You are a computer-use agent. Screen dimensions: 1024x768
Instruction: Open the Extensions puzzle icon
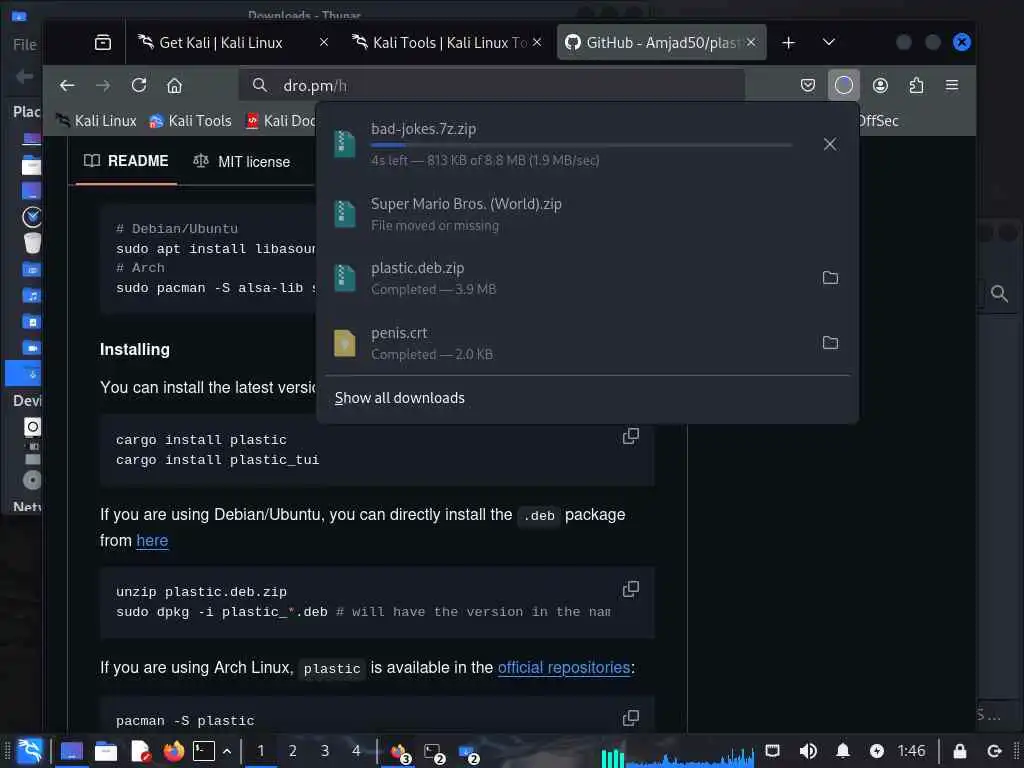click(916, 86)
